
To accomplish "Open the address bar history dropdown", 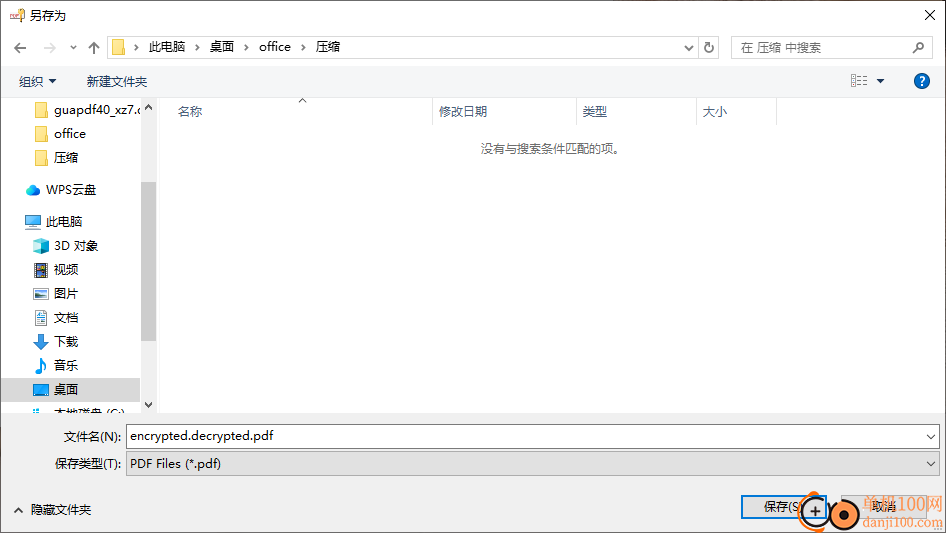I will pyautogui.click(x=688, y=48).
